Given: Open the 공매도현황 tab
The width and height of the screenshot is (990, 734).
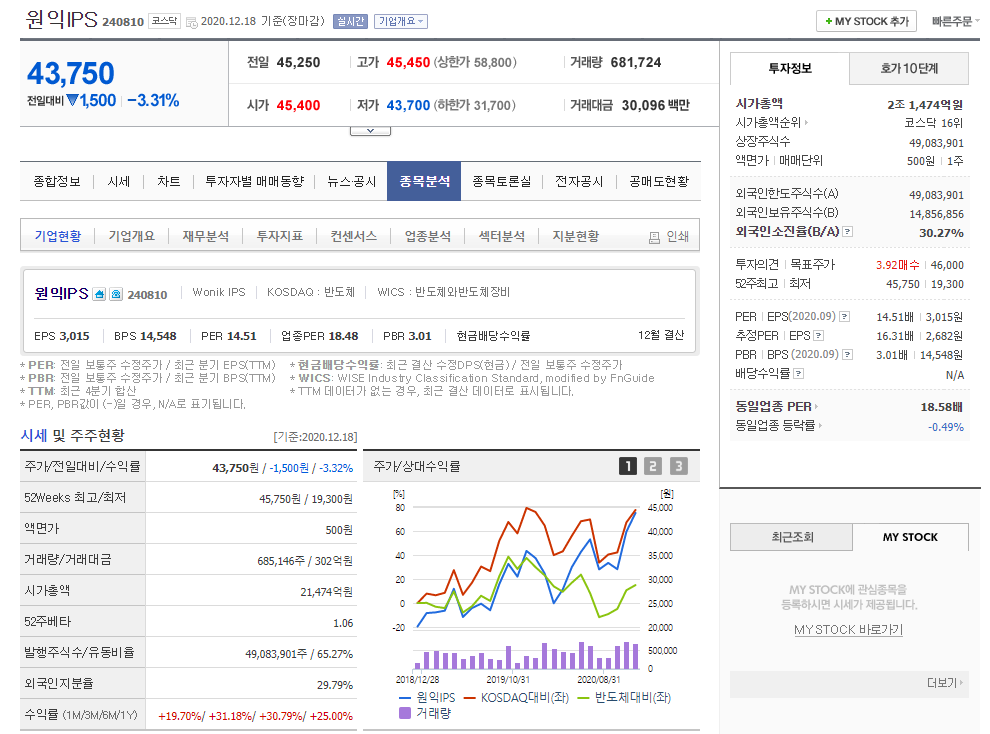Looking at the screenshot, I should [x=659, y=182].
